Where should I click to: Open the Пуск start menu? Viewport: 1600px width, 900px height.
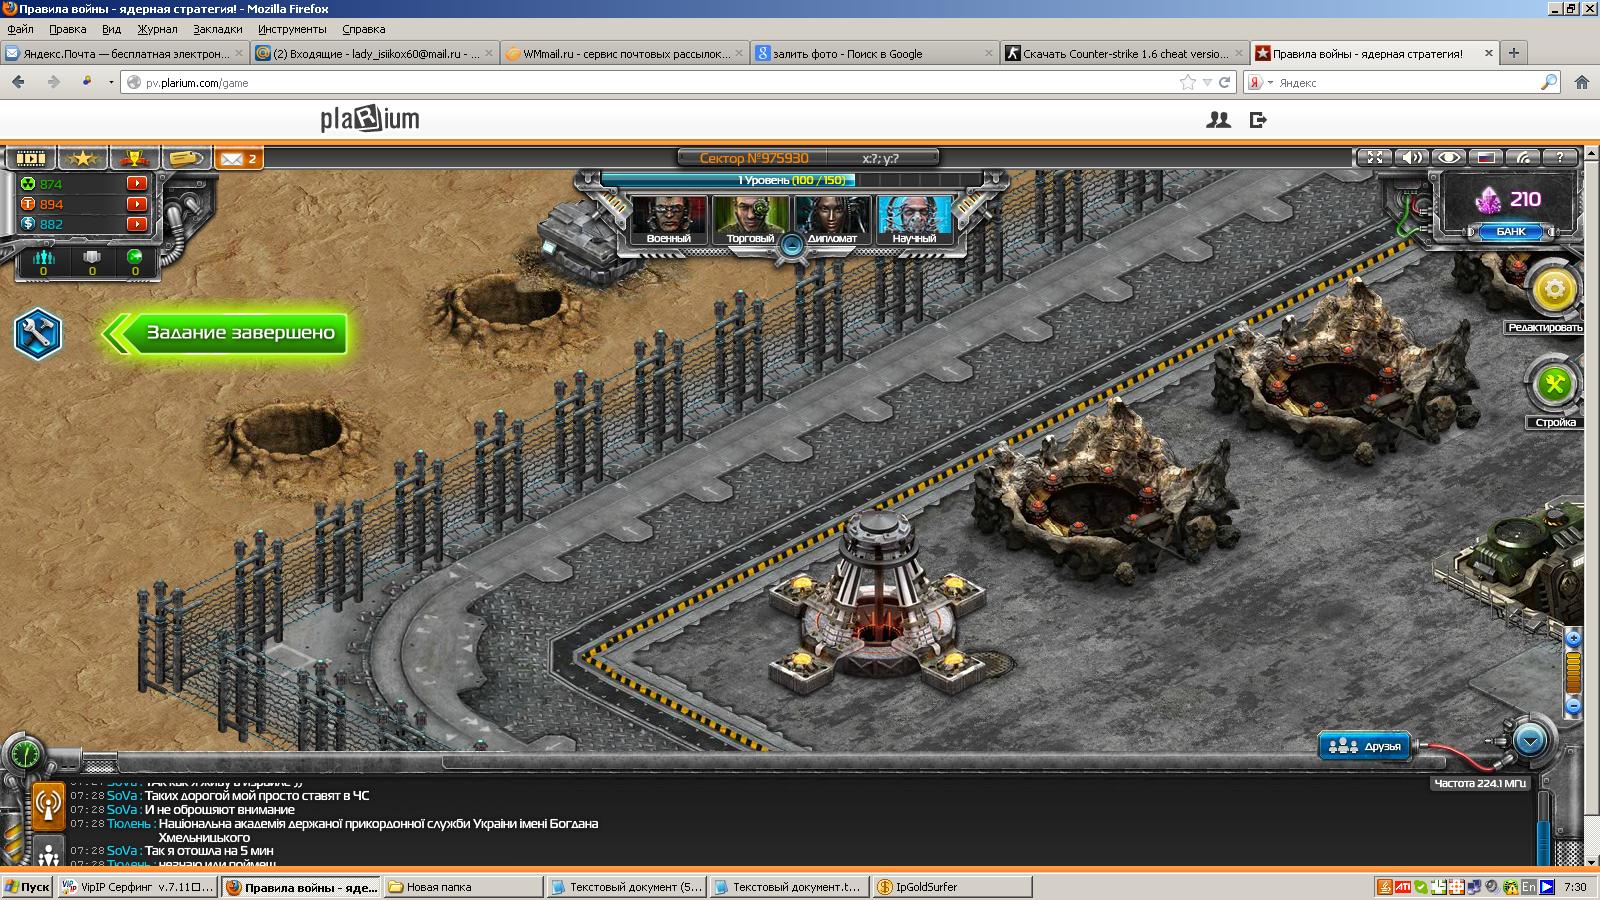click(27, 887)
